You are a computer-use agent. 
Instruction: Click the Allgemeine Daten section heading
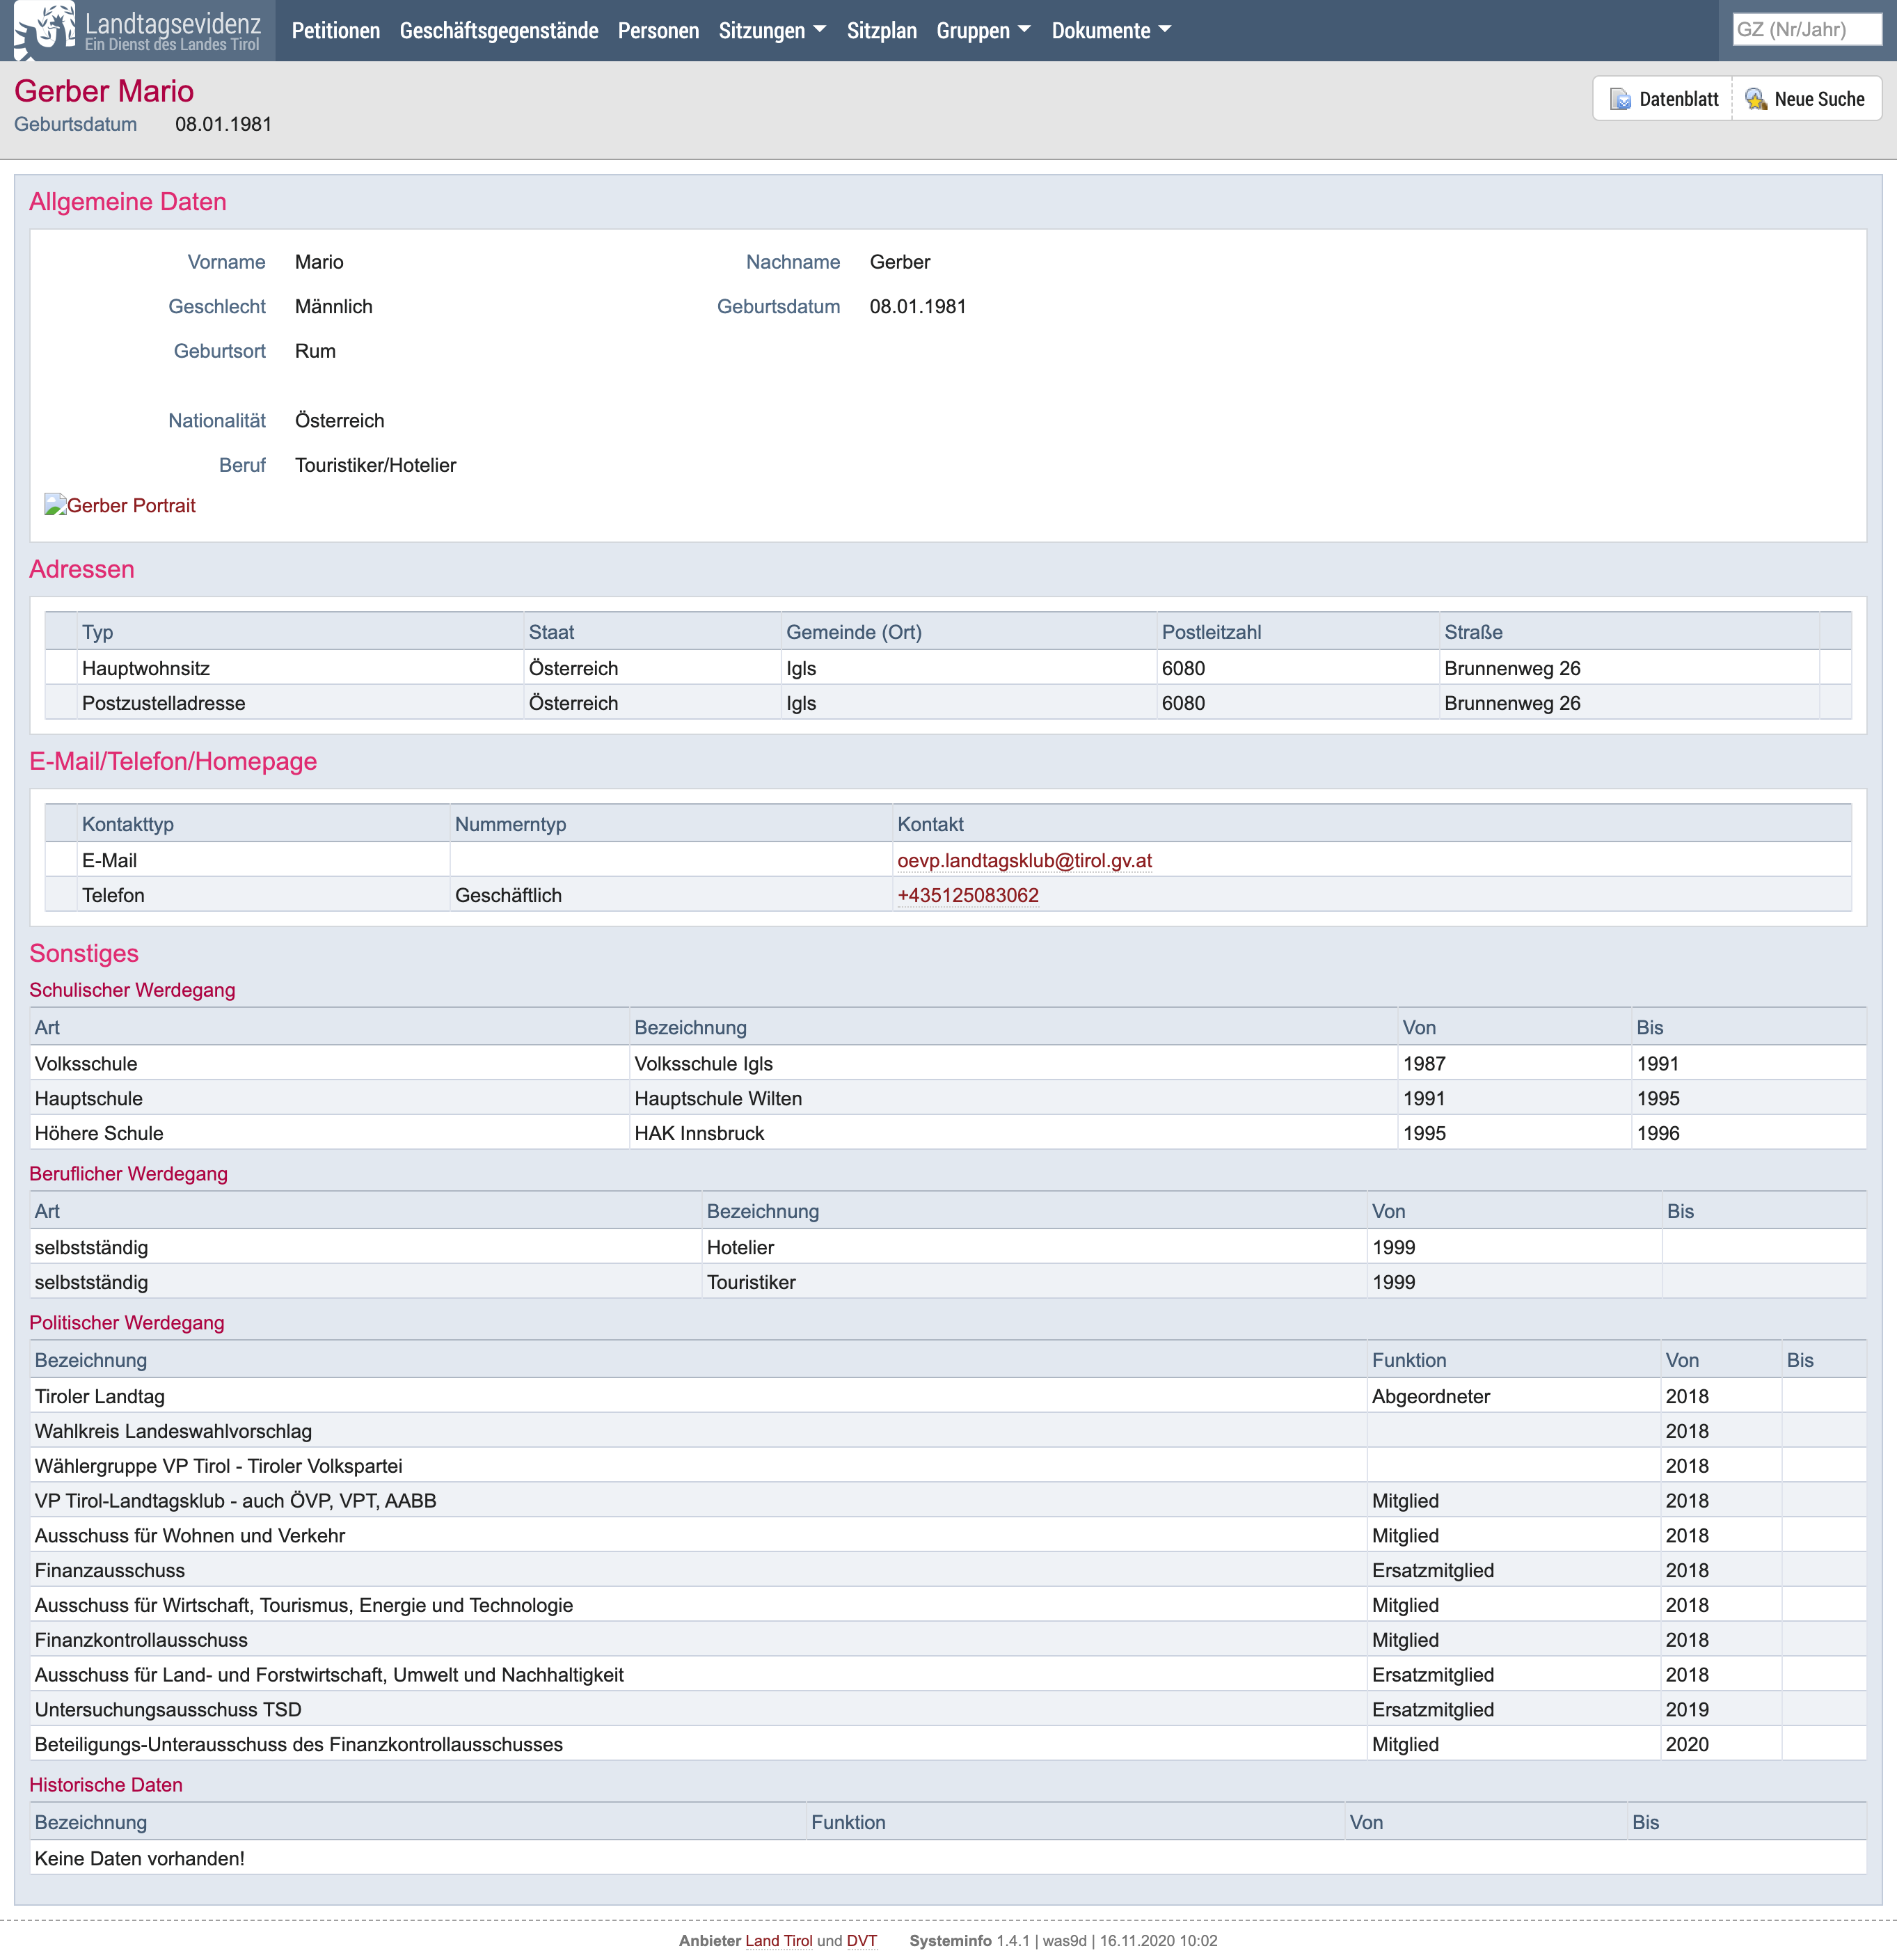pyautogui.click(x=128, y=202)
